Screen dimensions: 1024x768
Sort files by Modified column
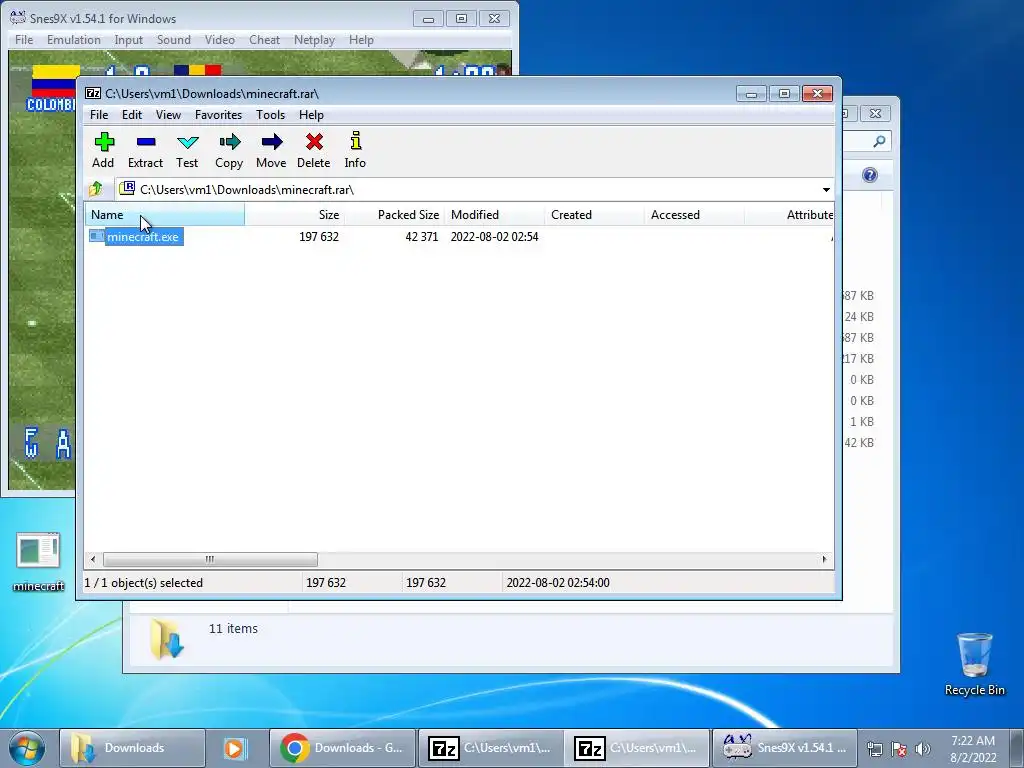point(494,215)
